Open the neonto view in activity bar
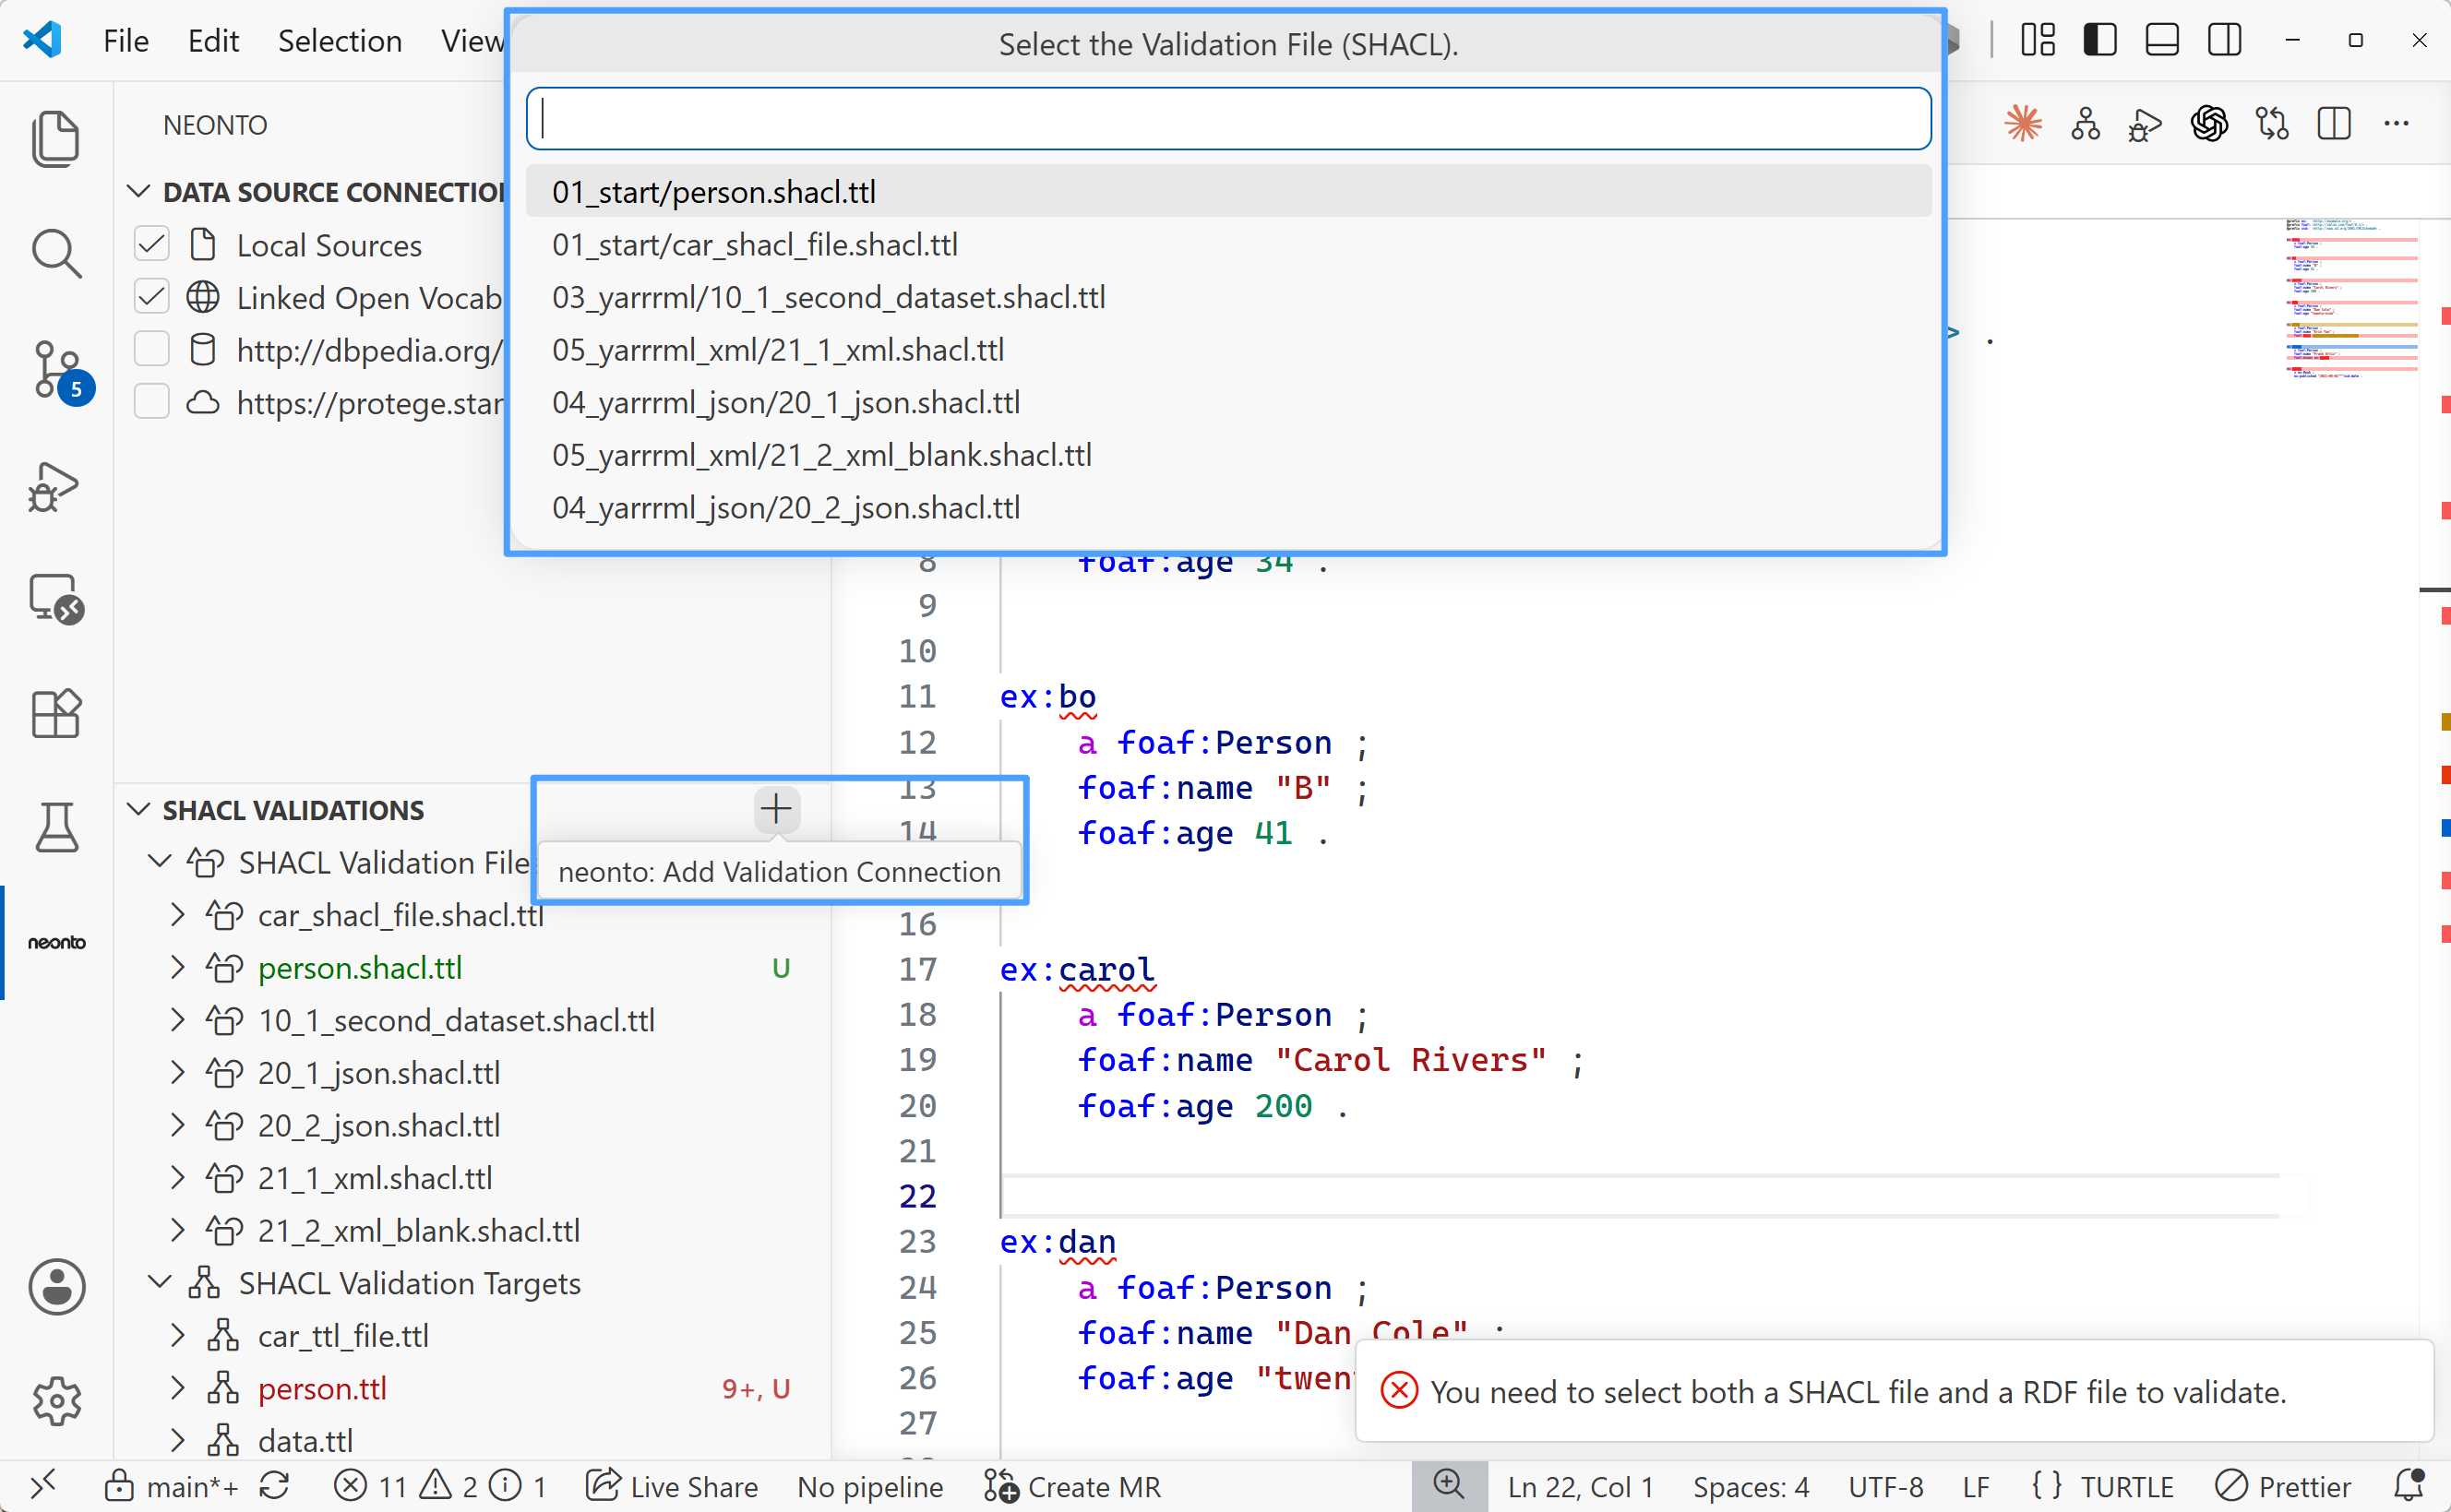Viewport: 2451px width, 1512px height. coord(56,942)
